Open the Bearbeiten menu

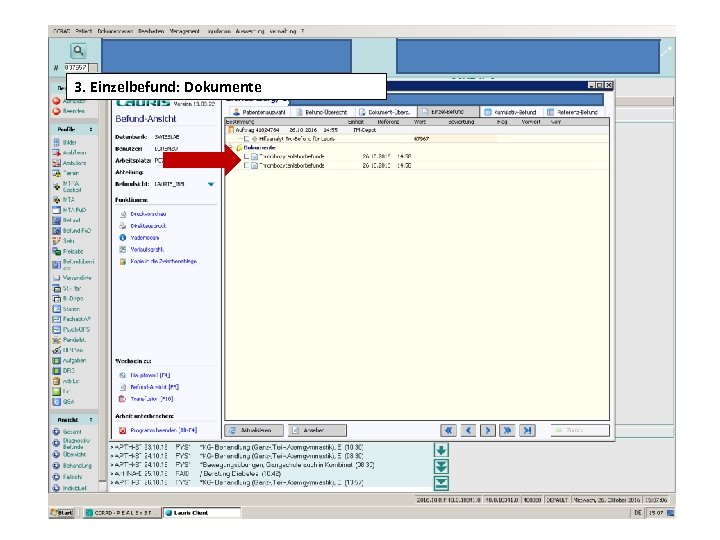pos(151,31)
